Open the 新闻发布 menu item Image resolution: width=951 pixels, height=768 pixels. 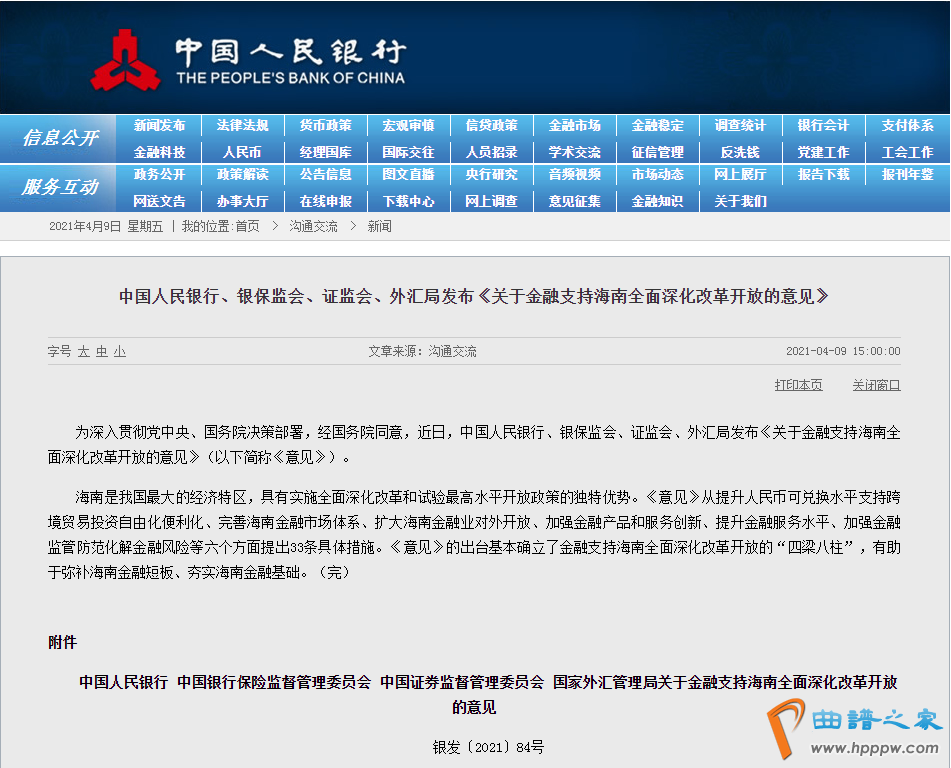(x=159, y=126)
